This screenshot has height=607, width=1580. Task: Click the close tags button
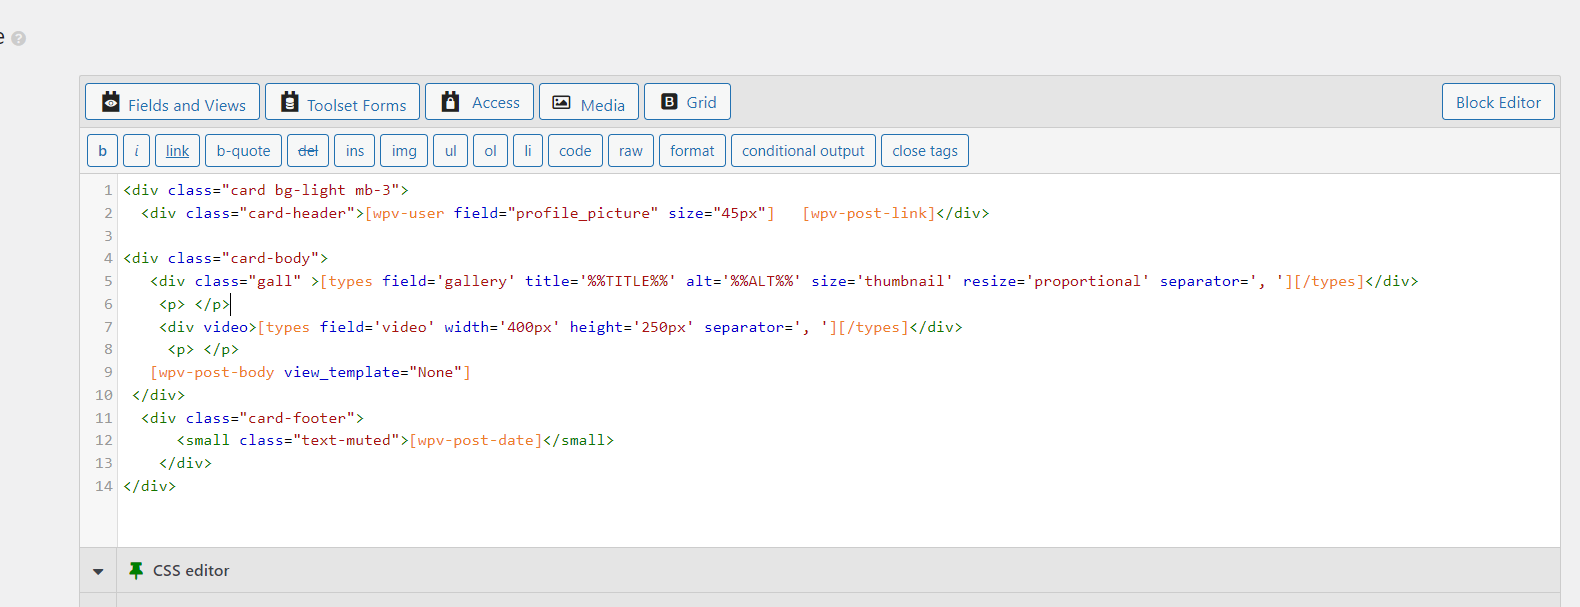click(x=925, y=151)
